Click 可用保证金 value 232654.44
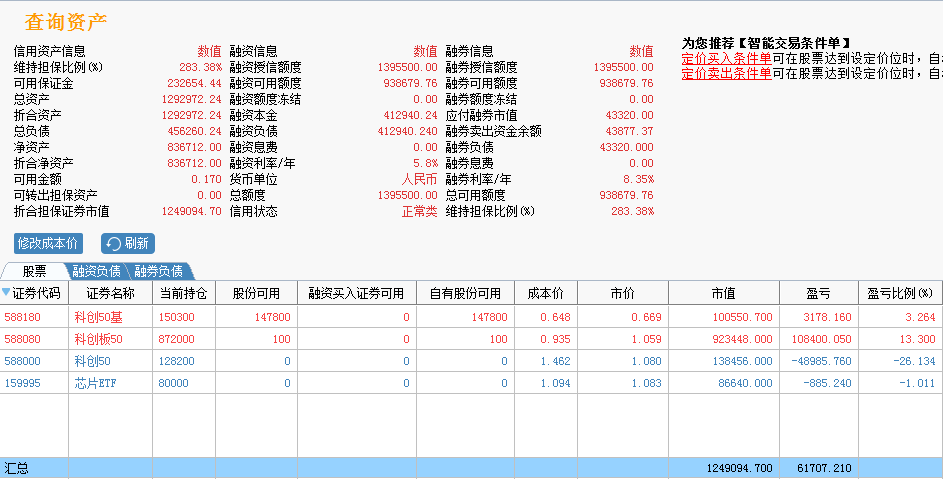 (194, 83)
